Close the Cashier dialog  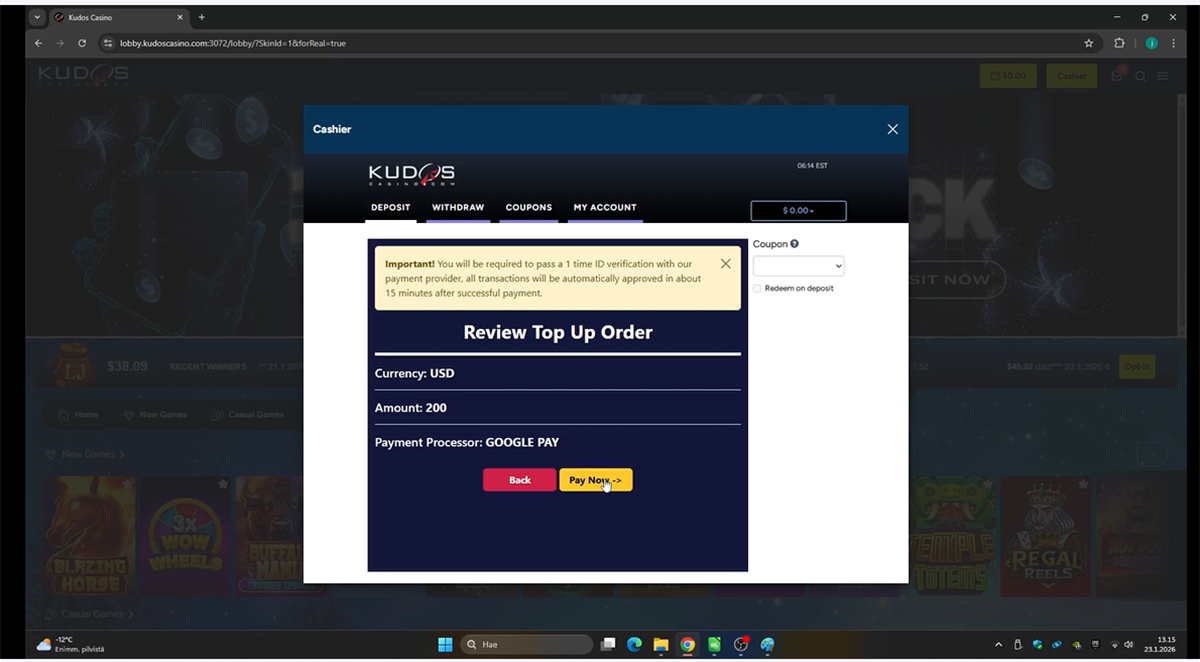click(x=892, y=129)
